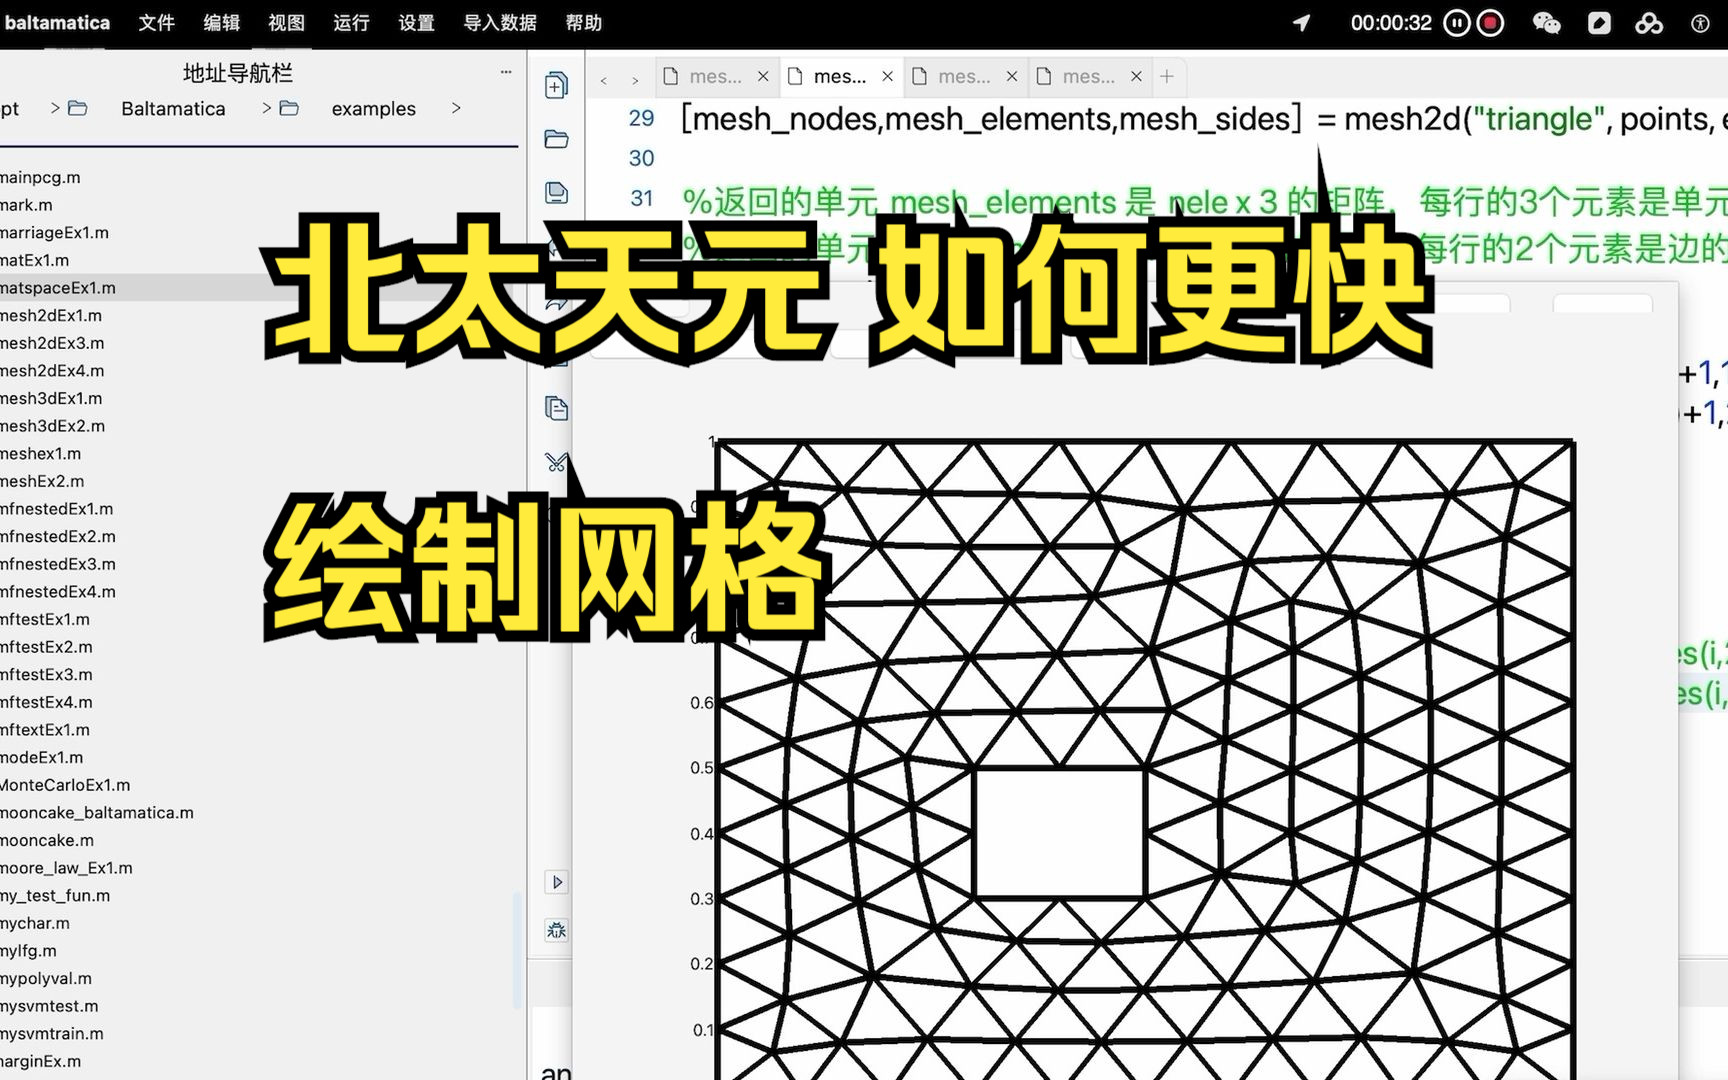Click the open folder toolbar icon
Image resolution: width=1728 pixels, height=1080 pixels.
556,139
